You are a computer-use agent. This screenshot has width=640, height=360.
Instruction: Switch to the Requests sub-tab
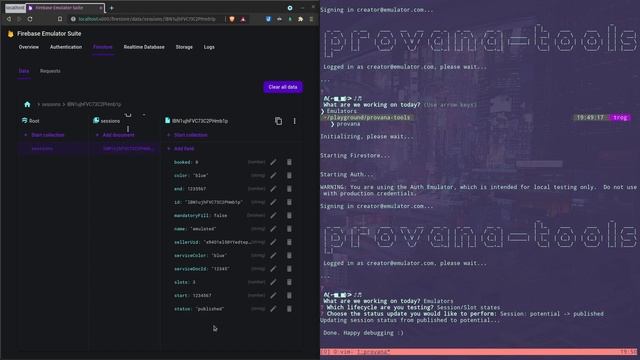tap(50, 71)
